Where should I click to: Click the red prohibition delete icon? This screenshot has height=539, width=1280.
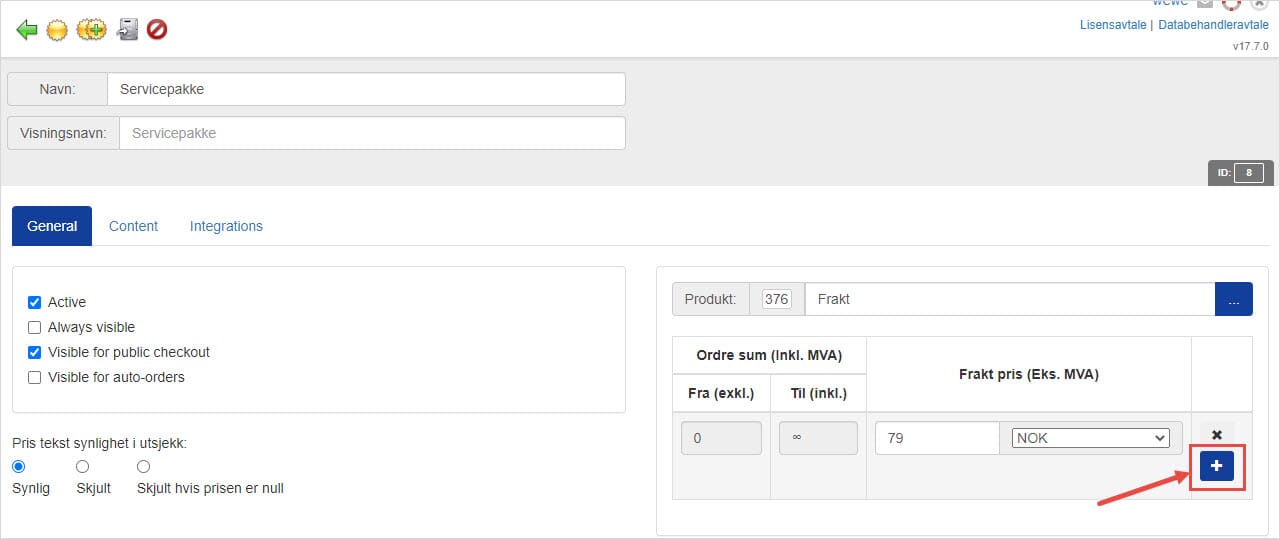[x=157, y=30]
